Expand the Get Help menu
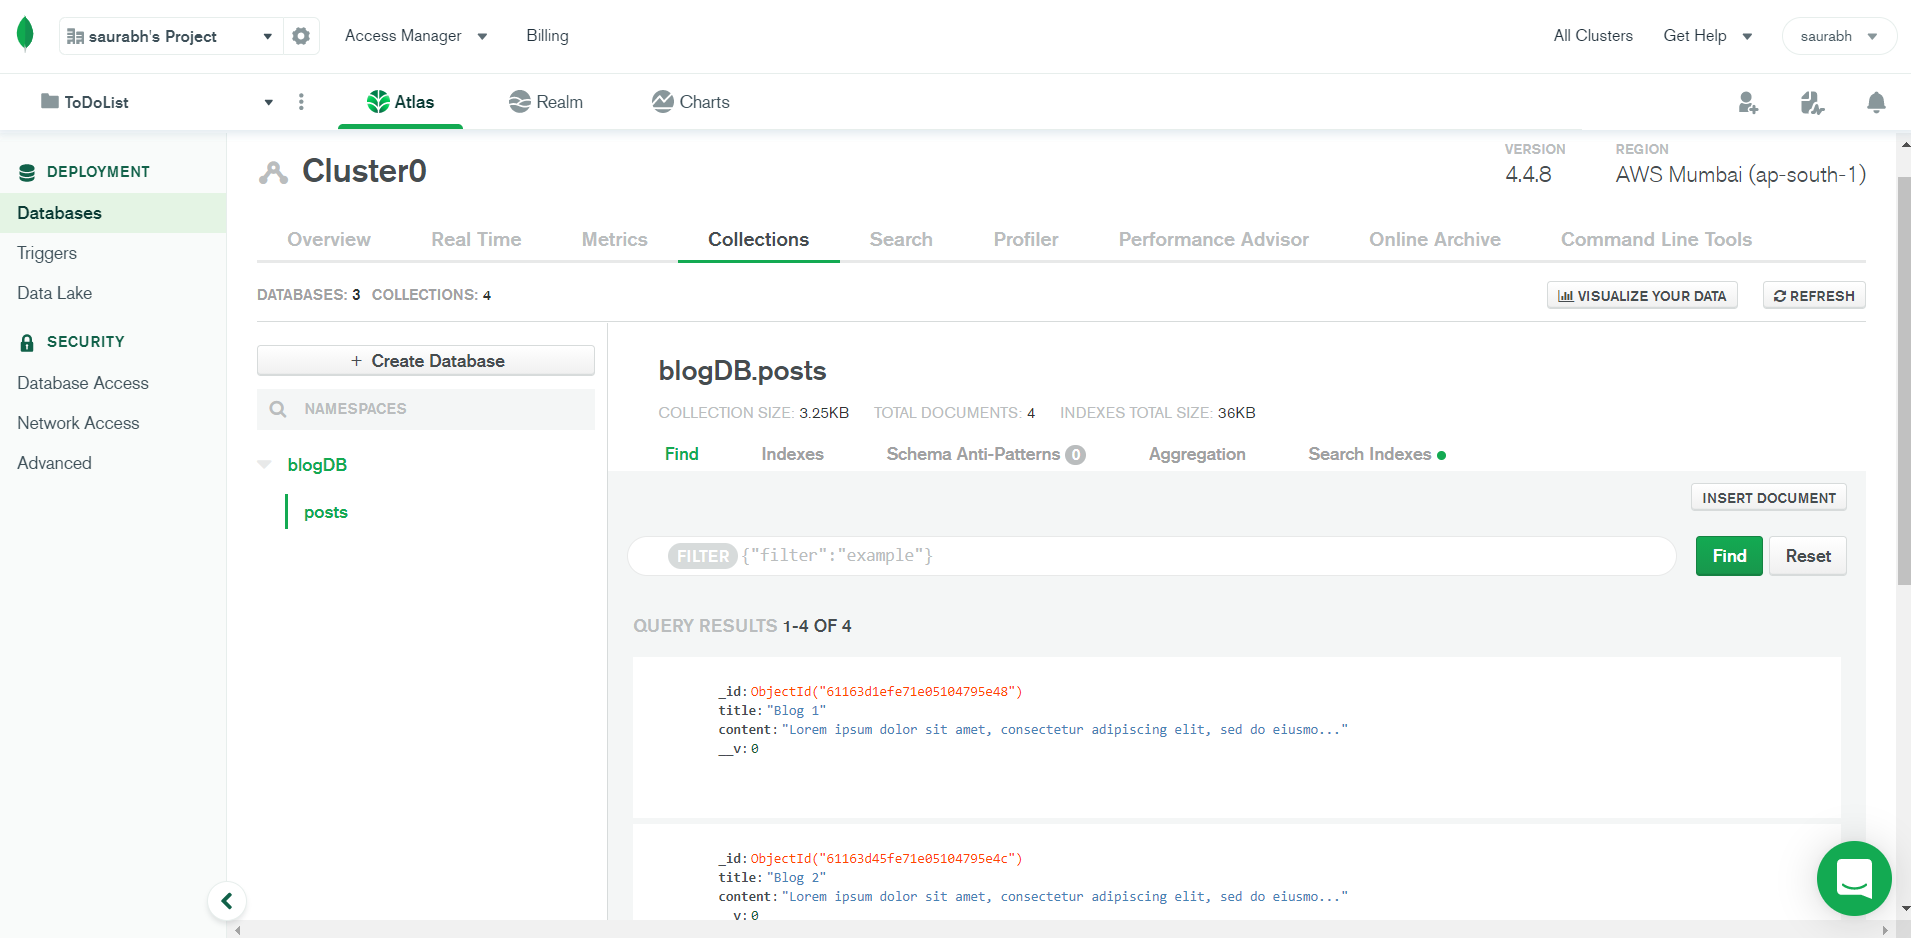The width and height of the screenshot is (1911, 938). pyautogui.click(x=1708, y=36)
